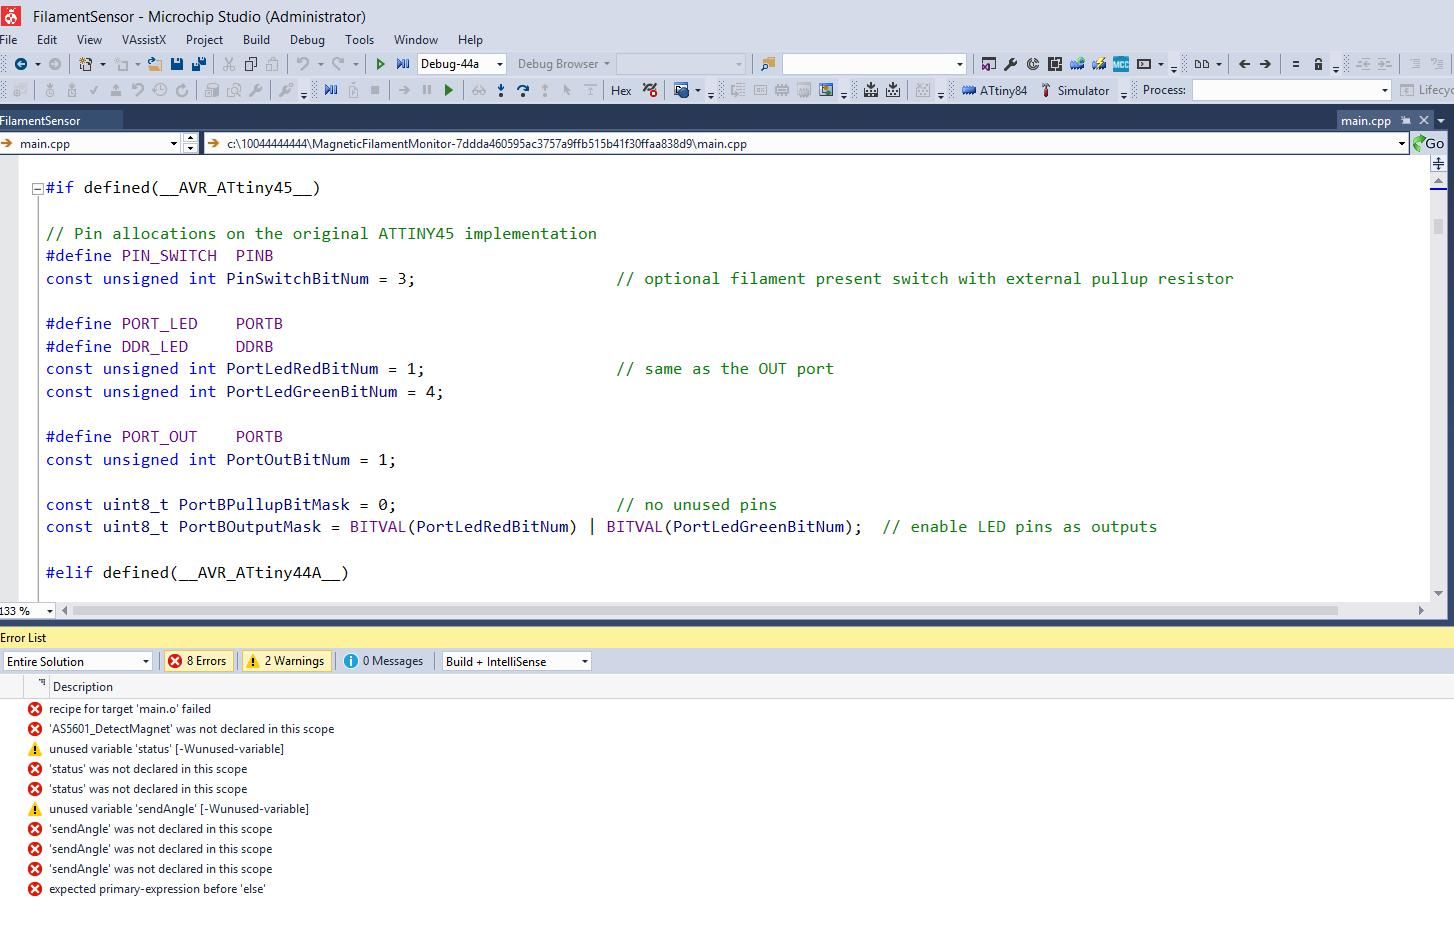Open the Edit menu
1454x941 pixels.
click(47, 40)
